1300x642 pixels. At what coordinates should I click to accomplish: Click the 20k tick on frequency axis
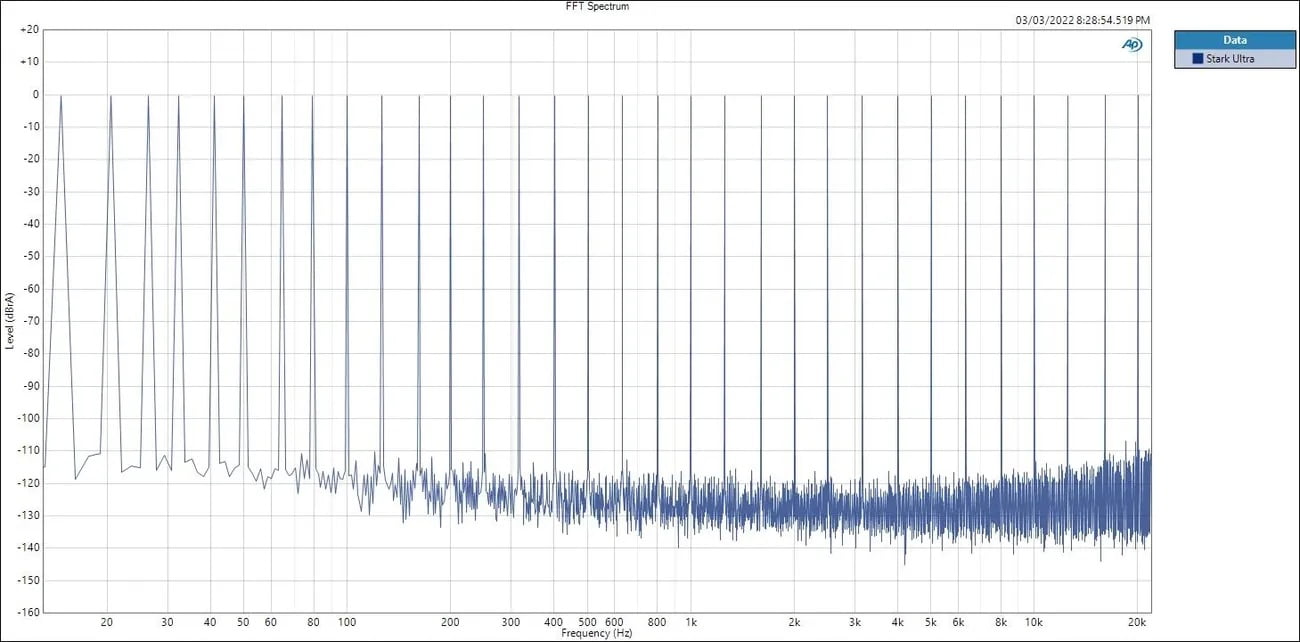tap(1137, 622)
